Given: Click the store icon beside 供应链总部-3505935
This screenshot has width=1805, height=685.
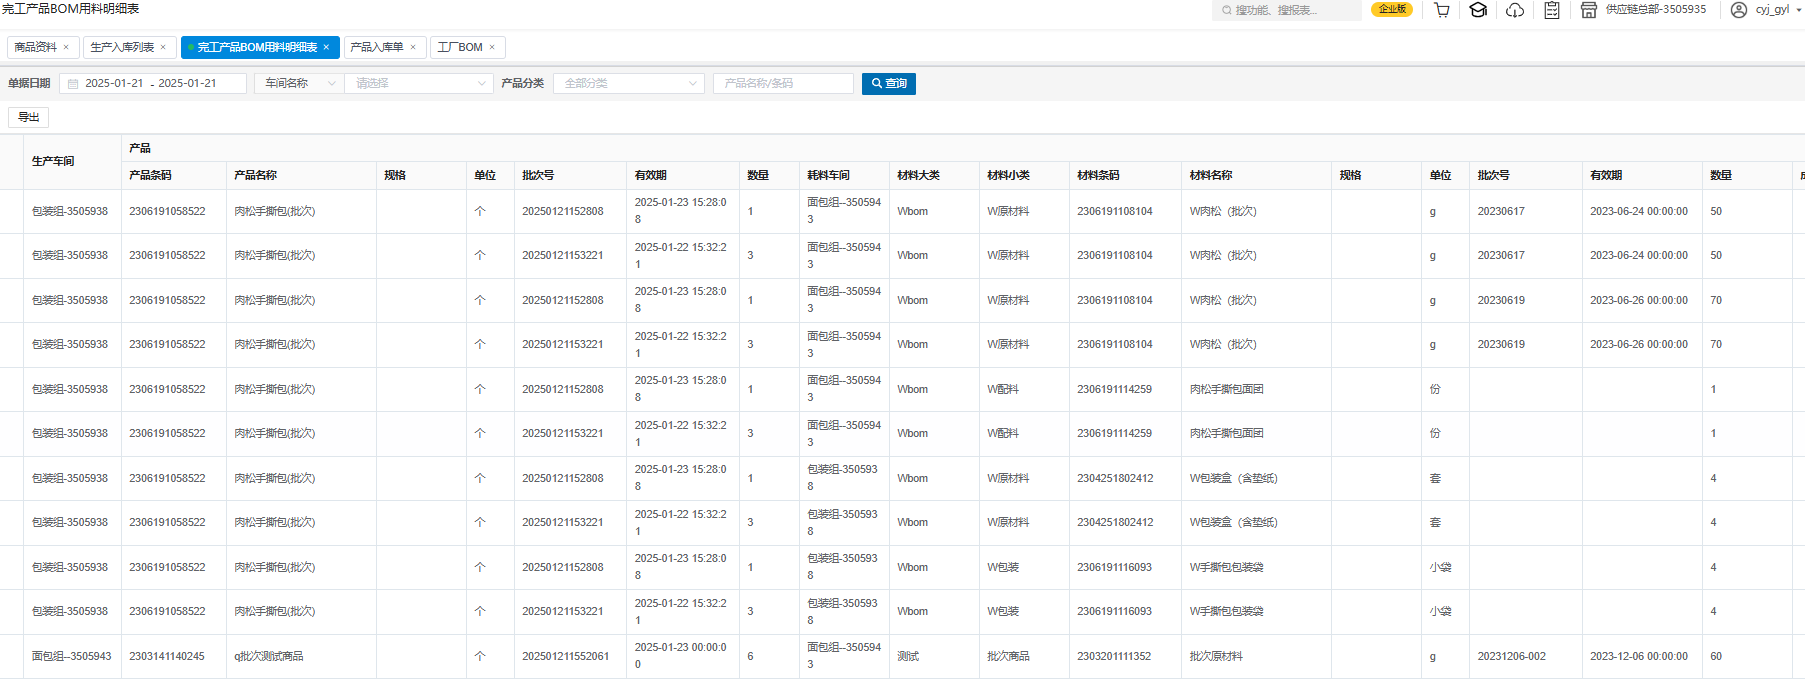Looking at the screenshot, I should [x=1588, y=10].
